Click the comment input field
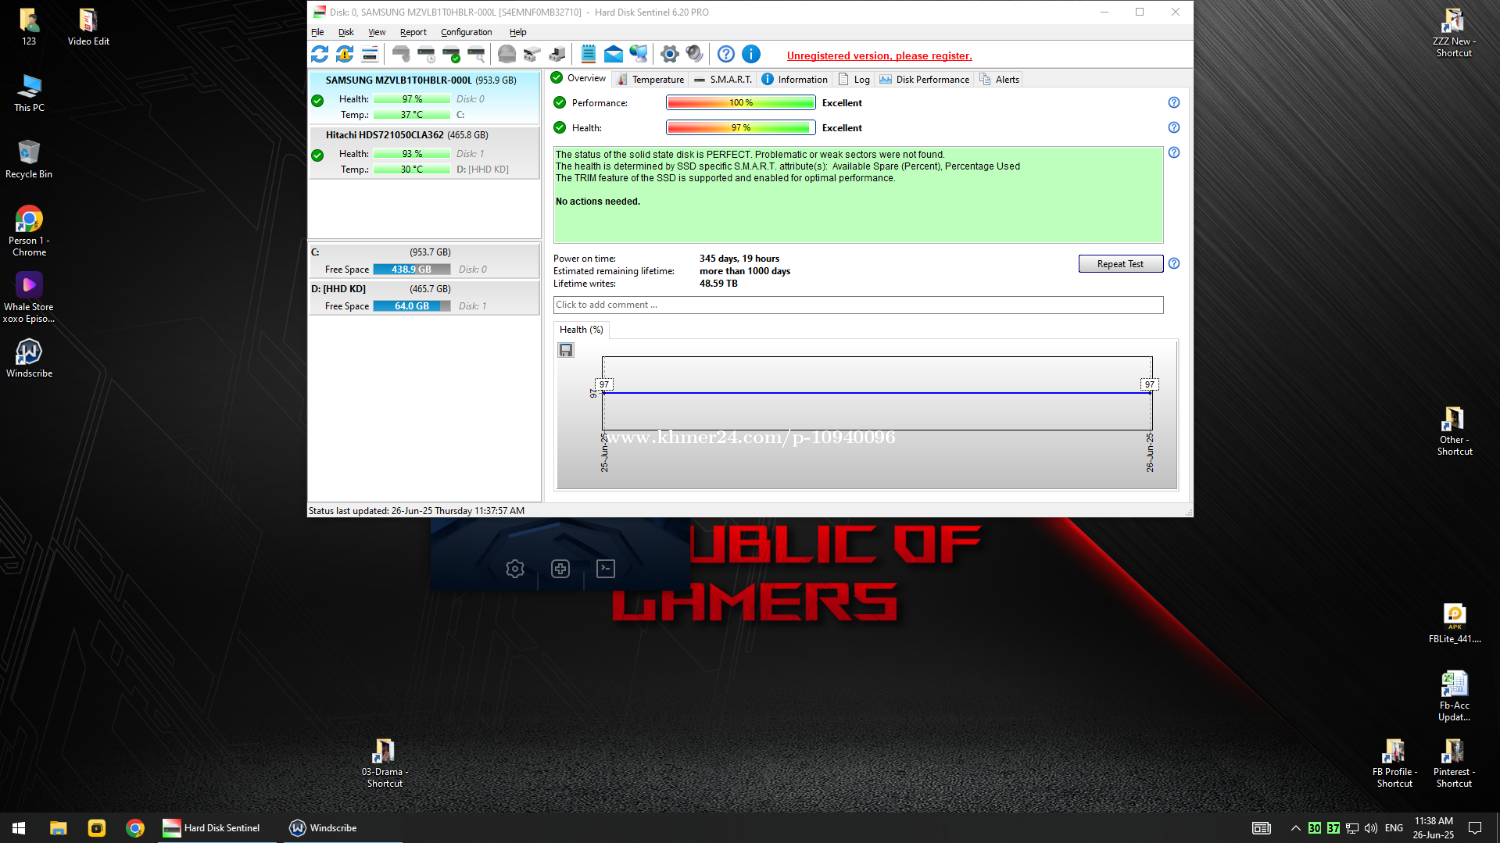This screenshot has height=843, width=1500. pyautogui.click(x=858, y=305)
